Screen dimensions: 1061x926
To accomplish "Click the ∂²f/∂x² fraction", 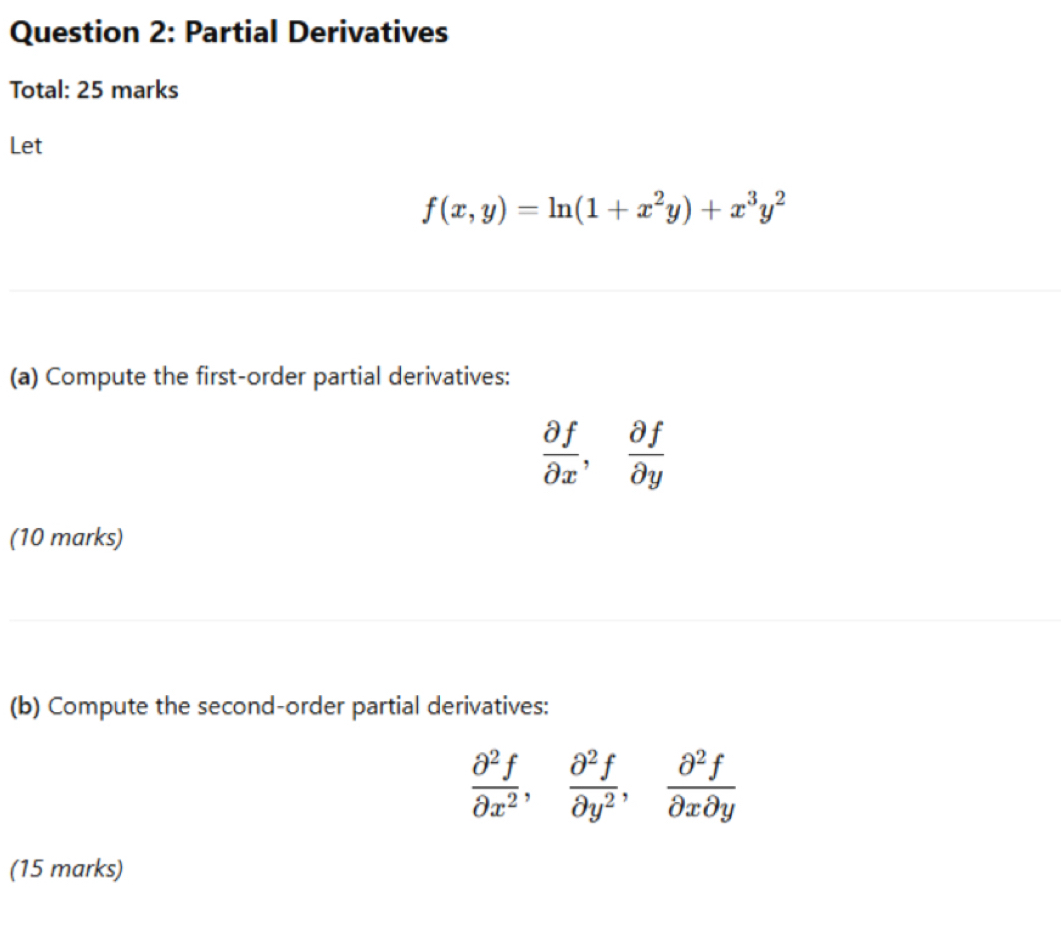I will 496,785.
